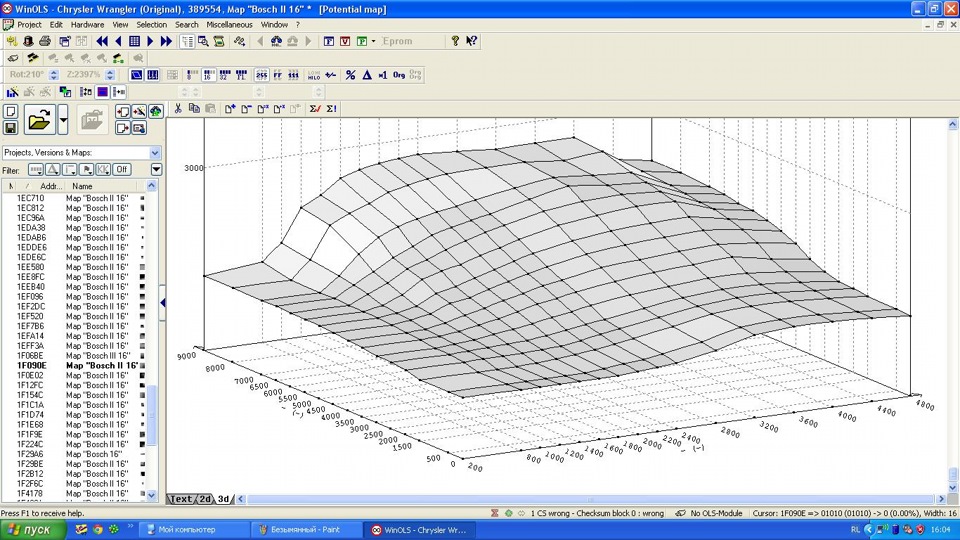This screenshot has height=540, width=960.
Task: Click the yellow question mark help icon
Action: pyautogui.click(x=455, y=41)
